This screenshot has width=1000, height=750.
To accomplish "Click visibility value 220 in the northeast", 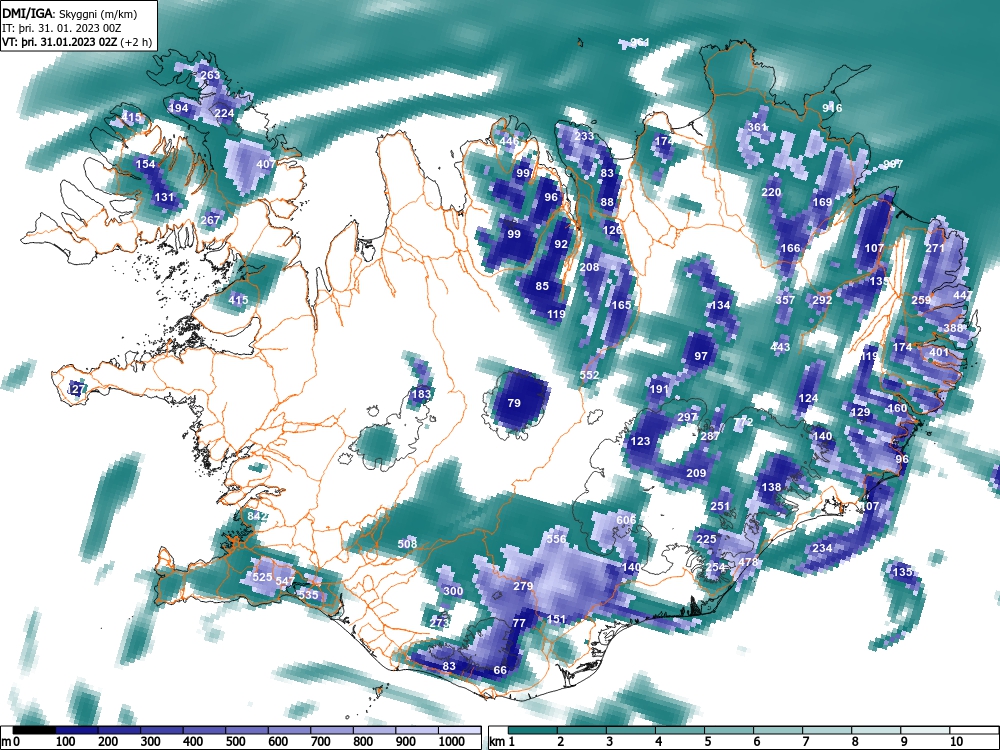I will point(771,192).
